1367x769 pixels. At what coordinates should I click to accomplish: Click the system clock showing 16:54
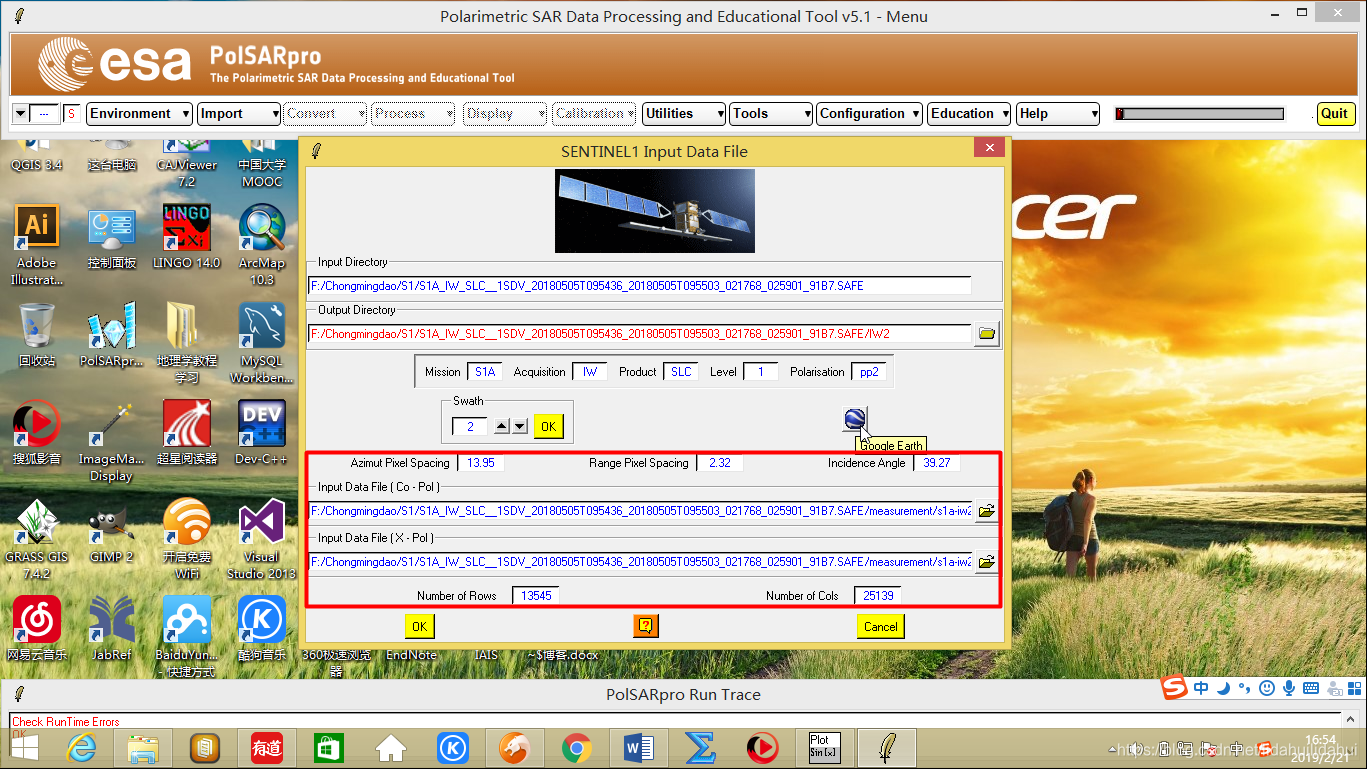[x=1320, y=740]
